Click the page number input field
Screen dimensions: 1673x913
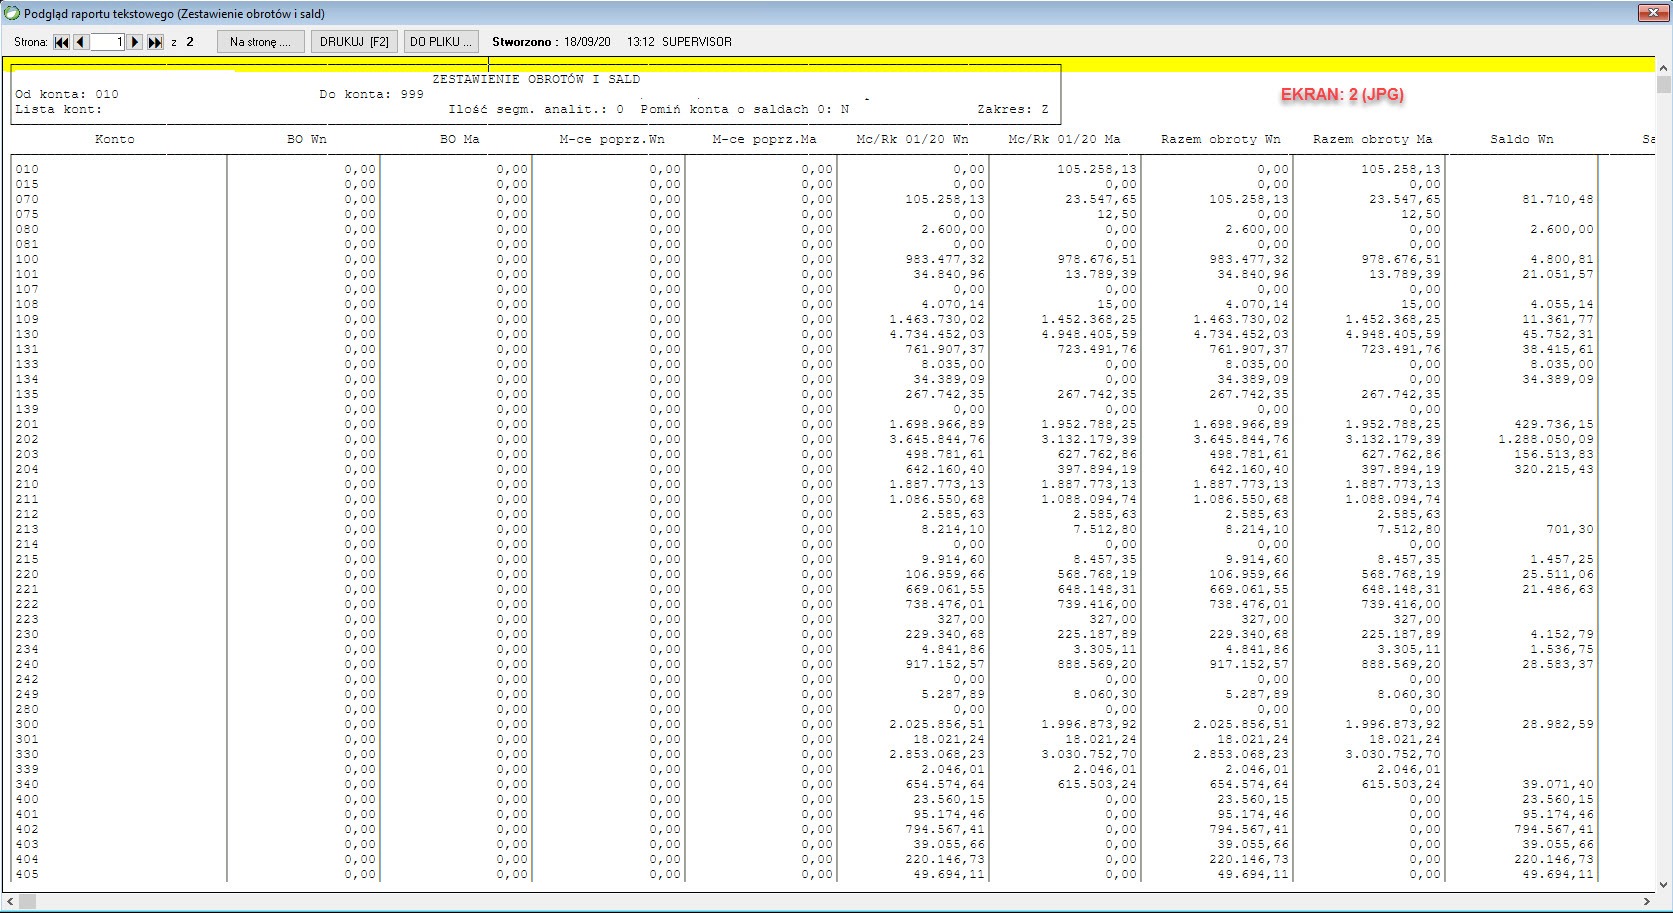tap(108, 42)
